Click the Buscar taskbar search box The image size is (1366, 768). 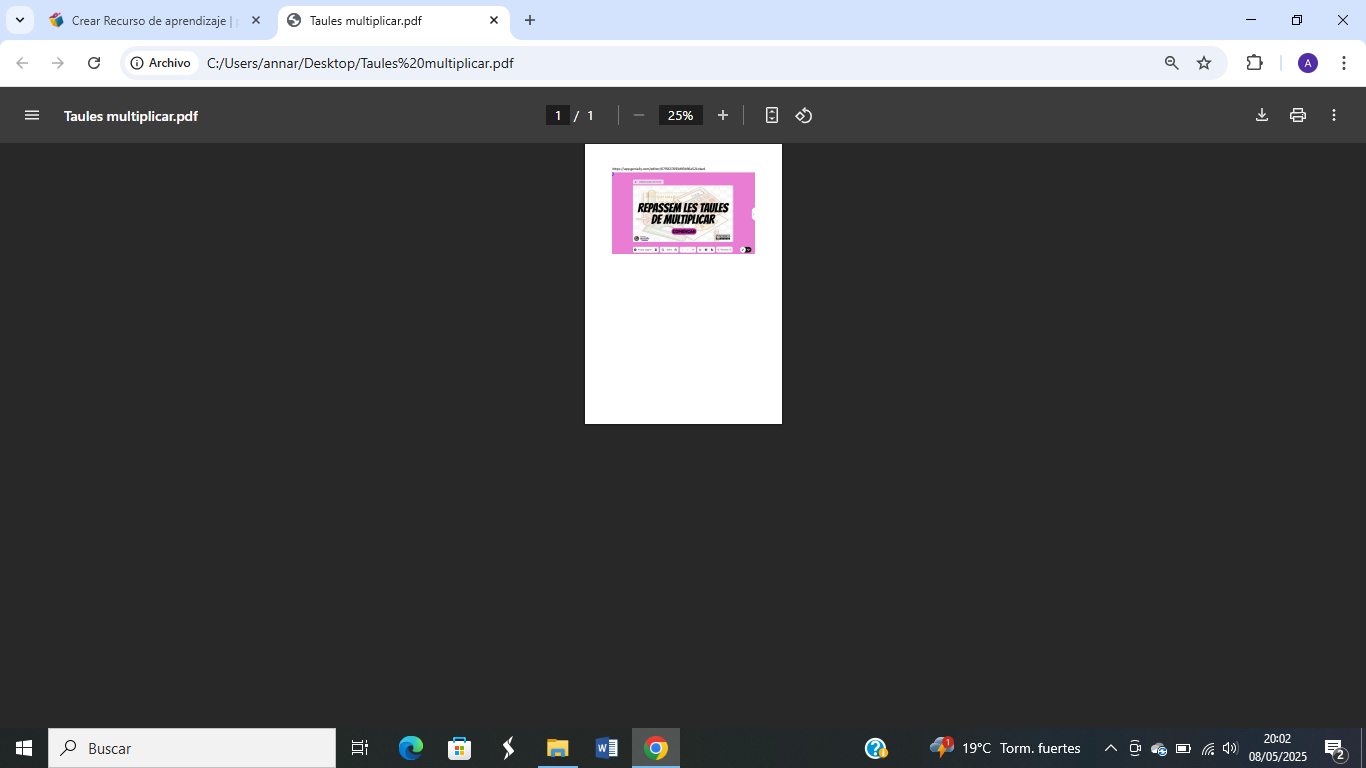pos(192,748)
